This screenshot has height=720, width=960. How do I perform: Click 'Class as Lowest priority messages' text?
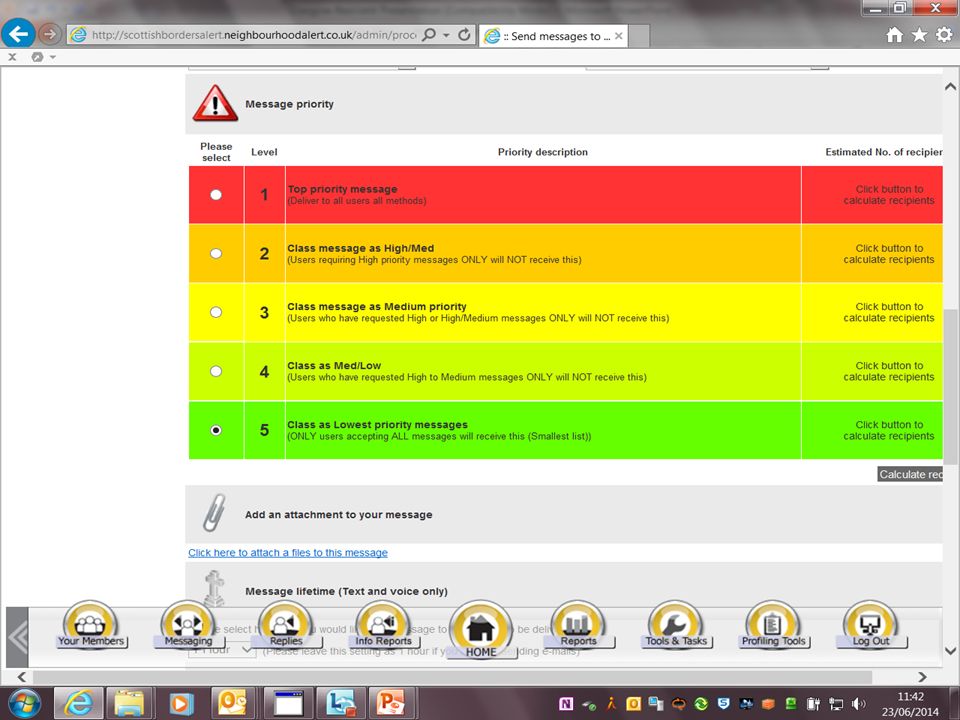[x=377, y=424]
